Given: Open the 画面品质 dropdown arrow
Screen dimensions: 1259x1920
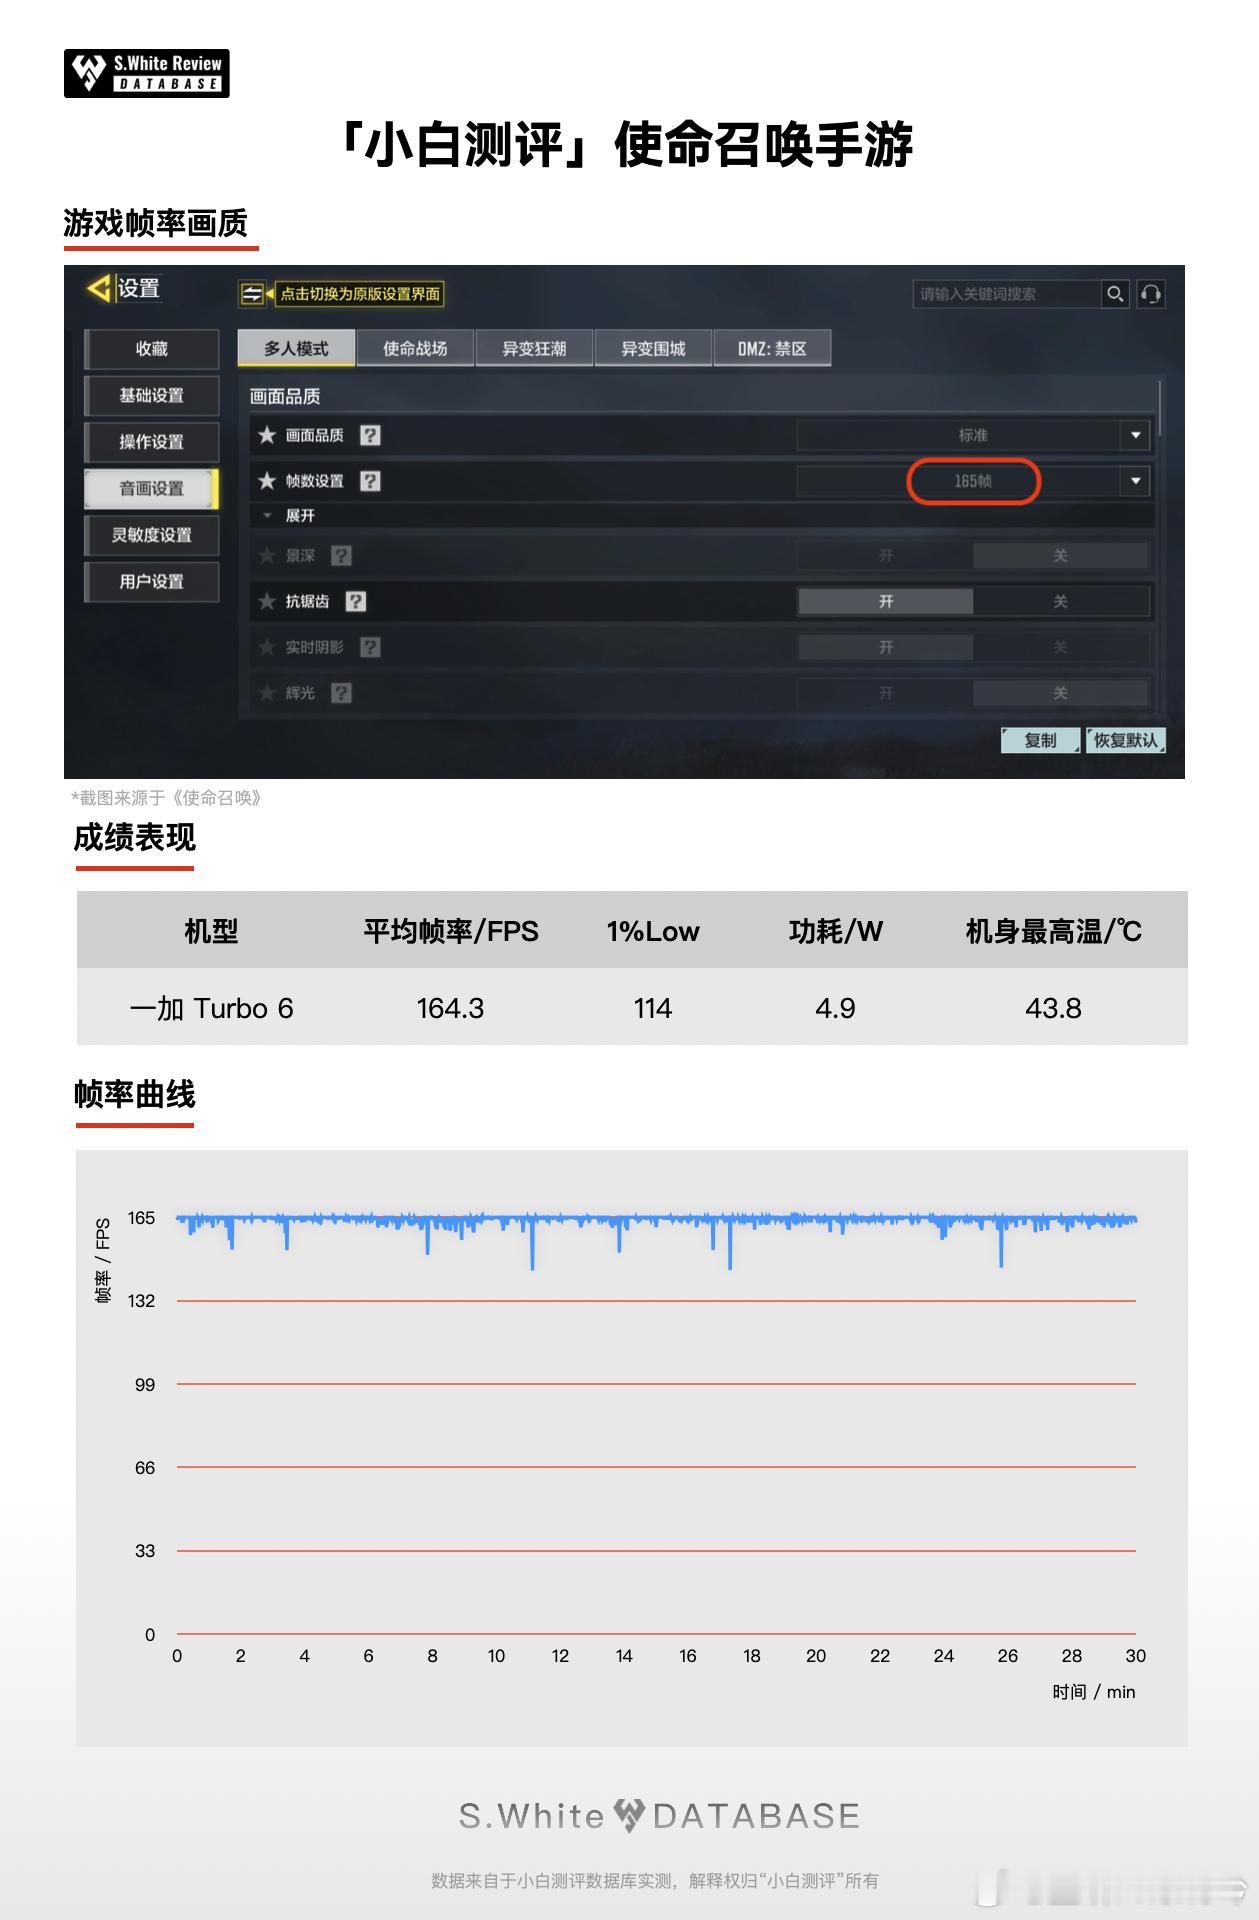Looking at the screenshot, I should [1135, 435].
